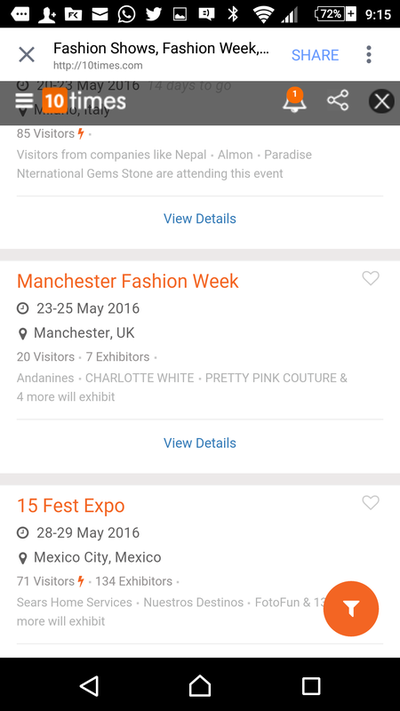The height and width of the screenshot is (711, 400).
Task: Tap the notification bell icon
Action: 294,100
